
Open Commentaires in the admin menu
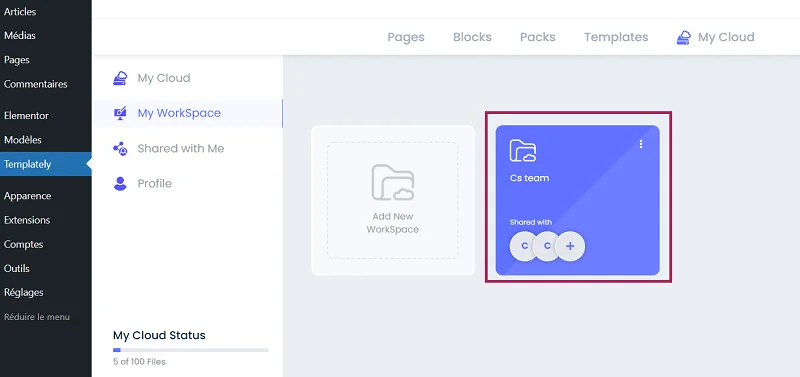[36, 84]
